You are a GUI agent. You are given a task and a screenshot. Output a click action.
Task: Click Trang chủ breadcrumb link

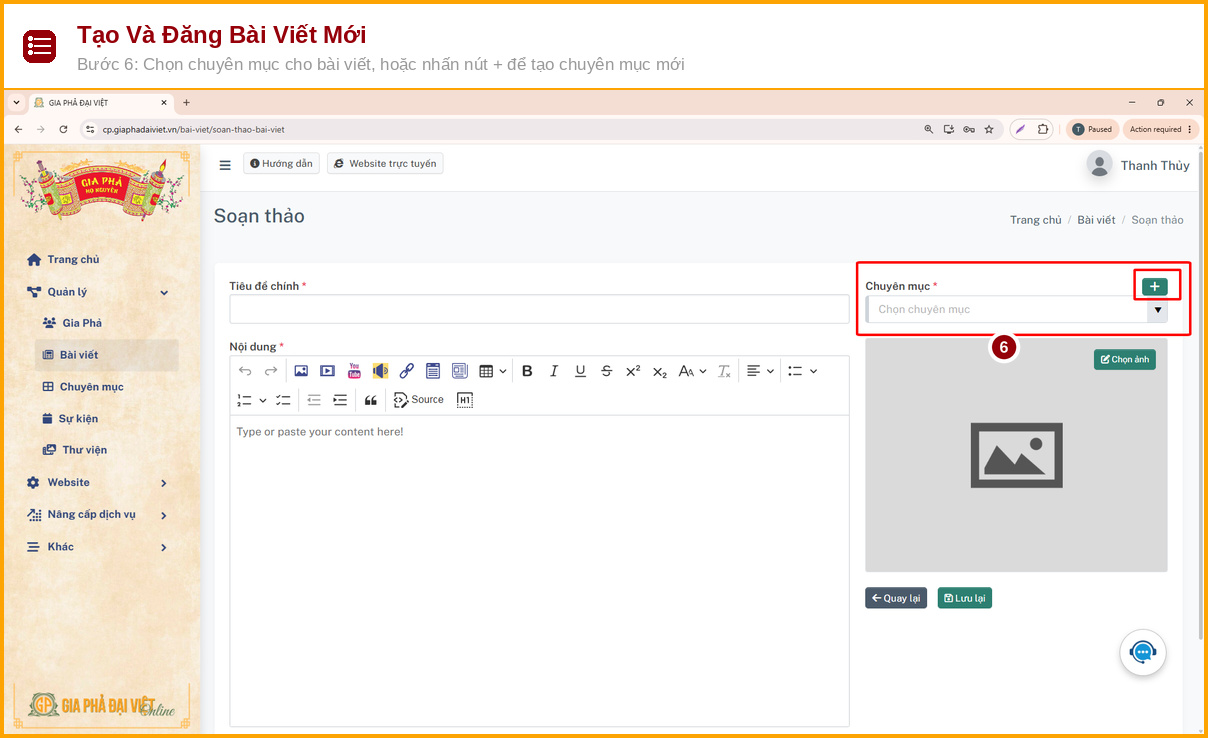tap(1036, 220)
